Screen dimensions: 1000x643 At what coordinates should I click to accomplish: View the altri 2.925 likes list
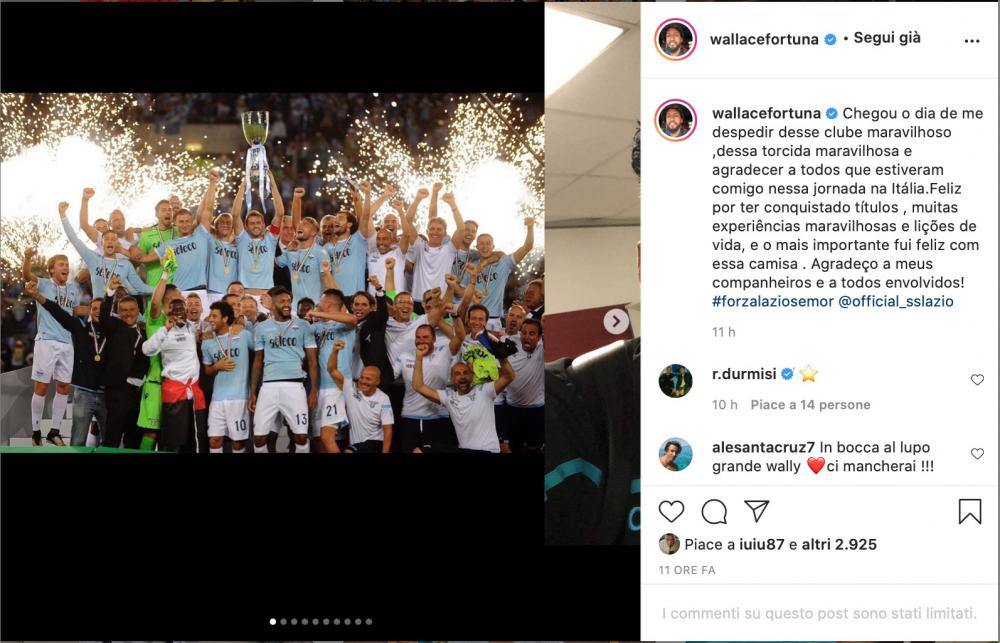tap(839, 544)
